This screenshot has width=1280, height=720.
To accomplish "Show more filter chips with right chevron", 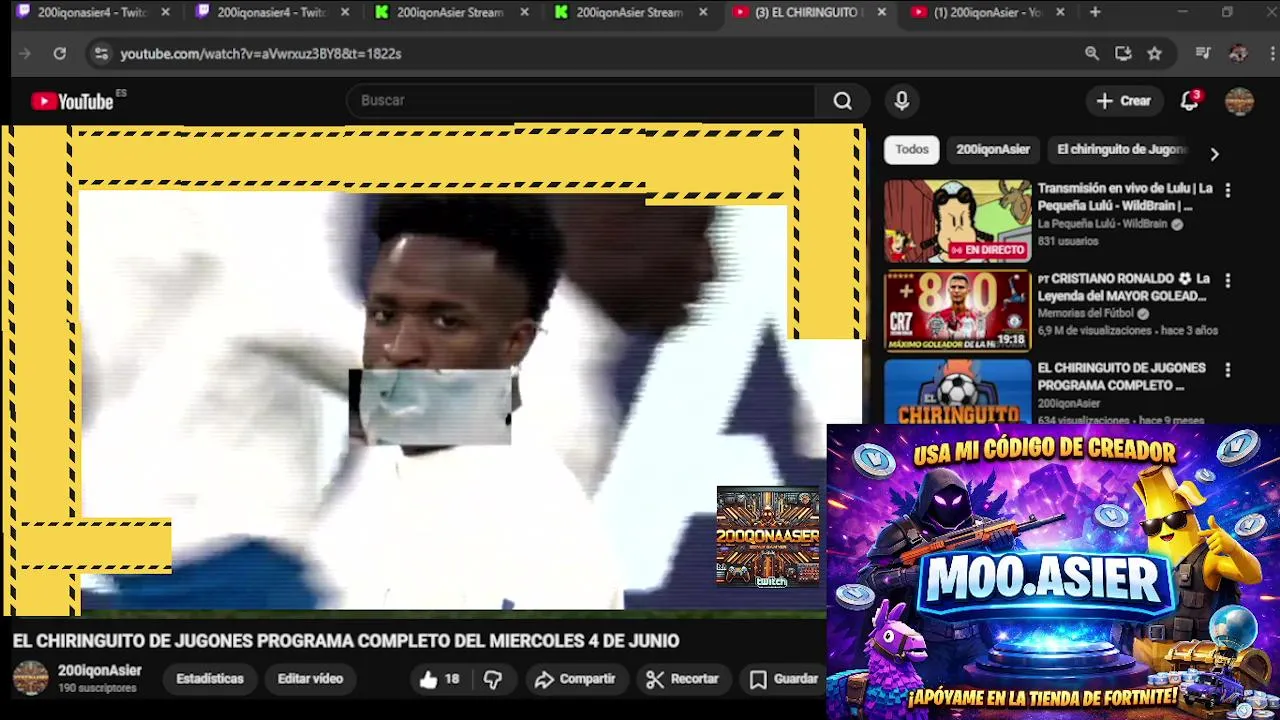I will [x=1214, y=154].
